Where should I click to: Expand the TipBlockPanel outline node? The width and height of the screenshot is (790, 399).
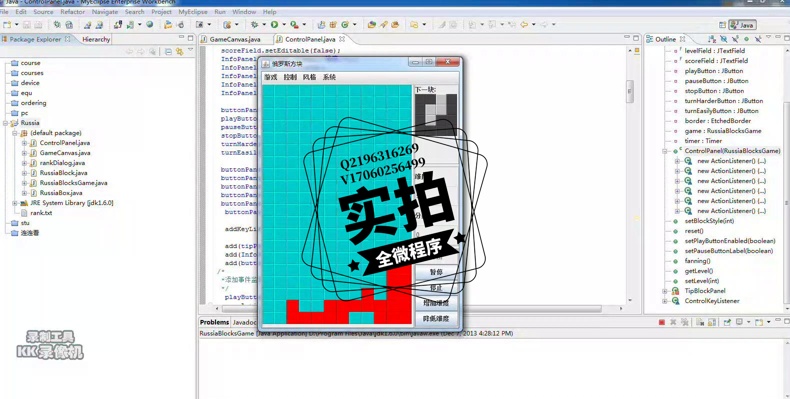[665, 291]
